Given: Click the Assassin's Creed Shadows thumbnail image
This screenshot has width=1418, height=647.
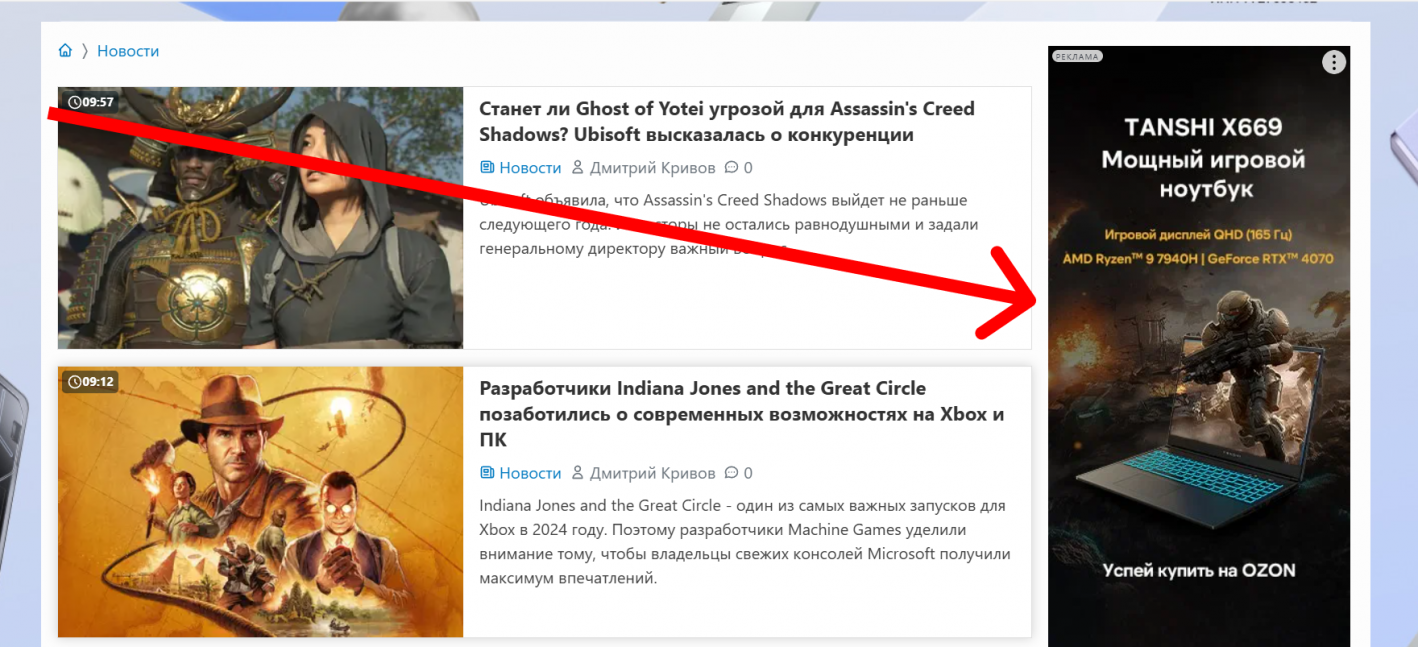Looking at the screenshot, I should [260, 217].
